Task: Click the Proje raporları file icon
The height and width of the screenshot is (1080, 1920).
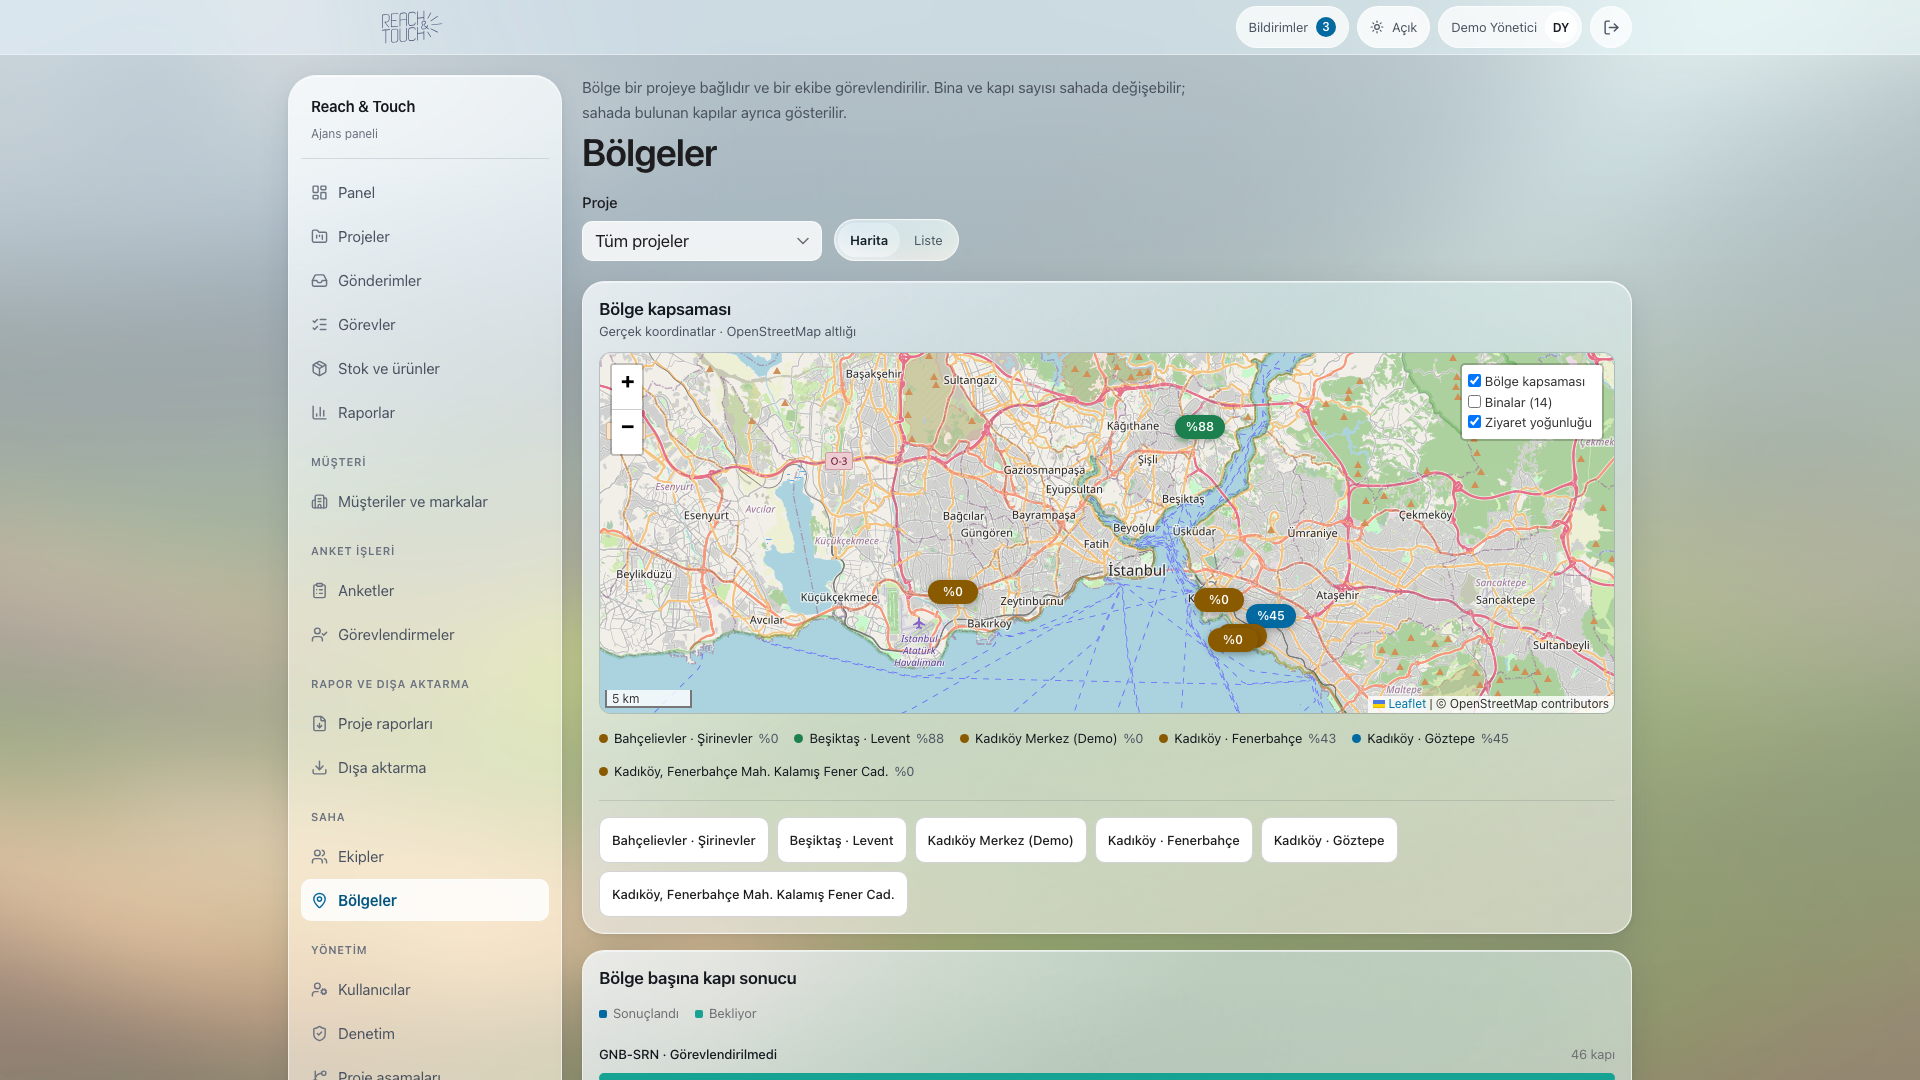Action: click(x=319, y=724)
